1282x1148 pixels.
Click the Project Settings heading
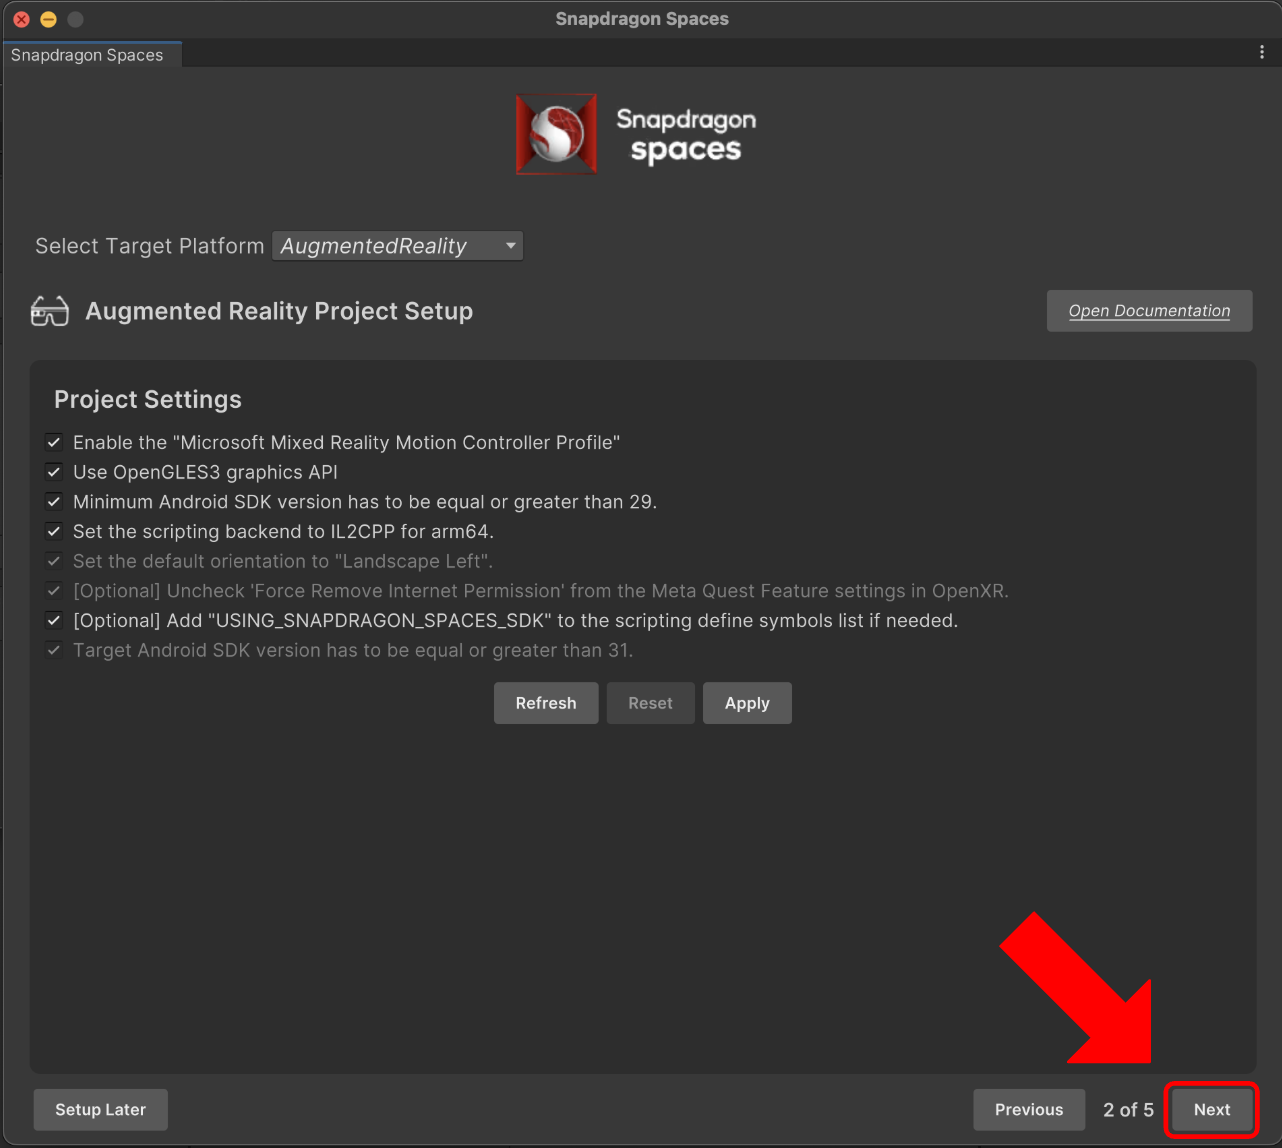coord(148,399)
